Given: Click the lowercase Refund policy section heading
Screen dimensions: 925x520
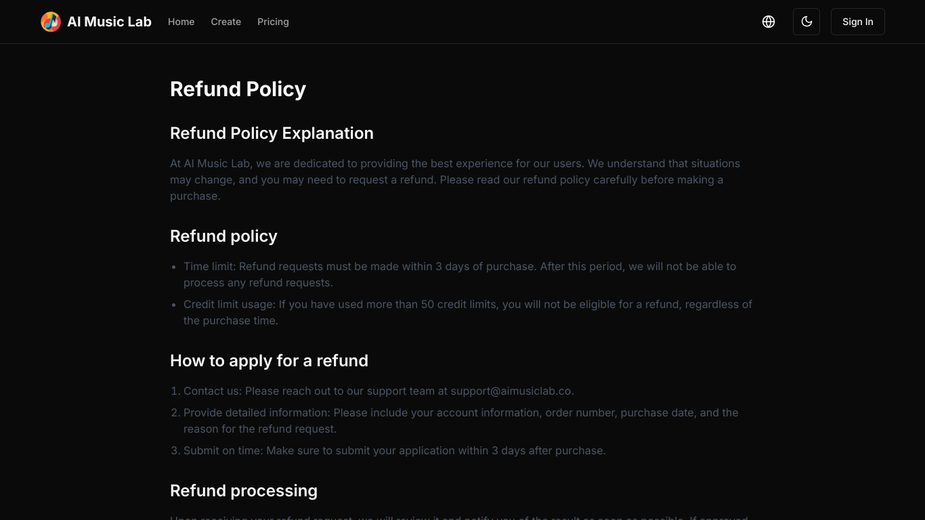Looking at the screenshot, I should [224, 236].
